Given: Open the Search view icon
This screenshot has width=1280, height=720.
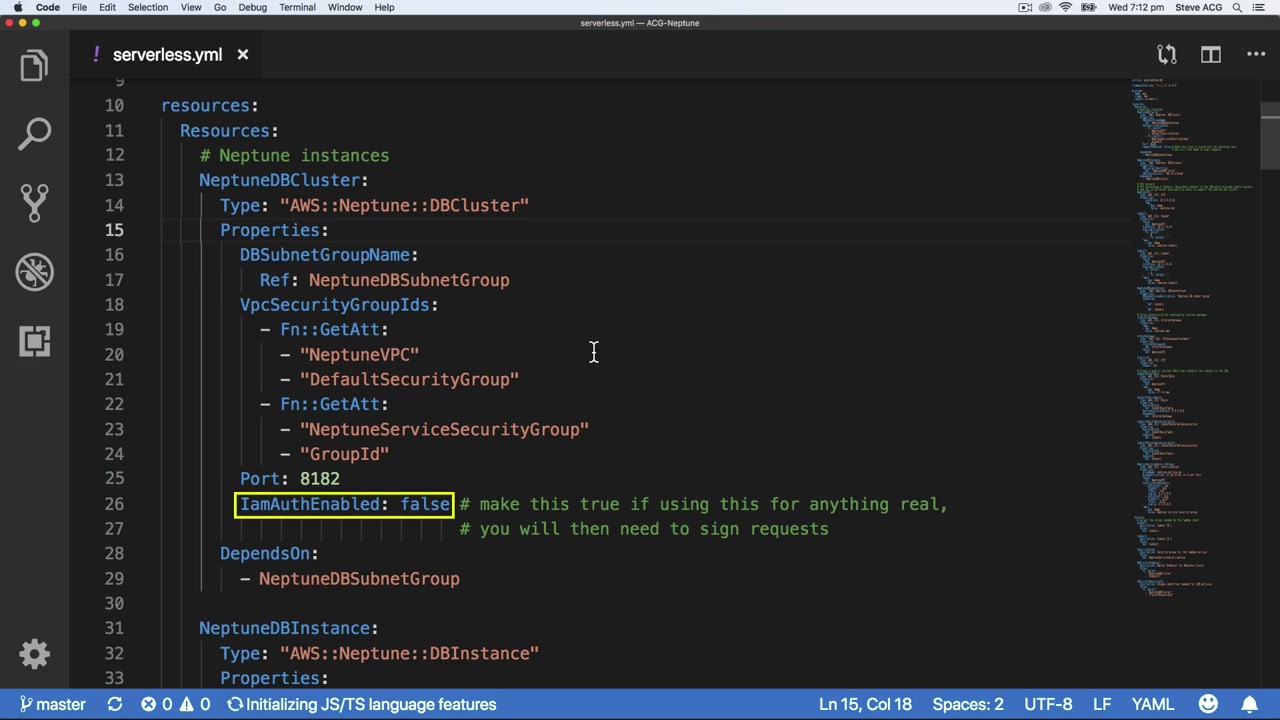Looking at the screenshot, I should pos(34,134).
